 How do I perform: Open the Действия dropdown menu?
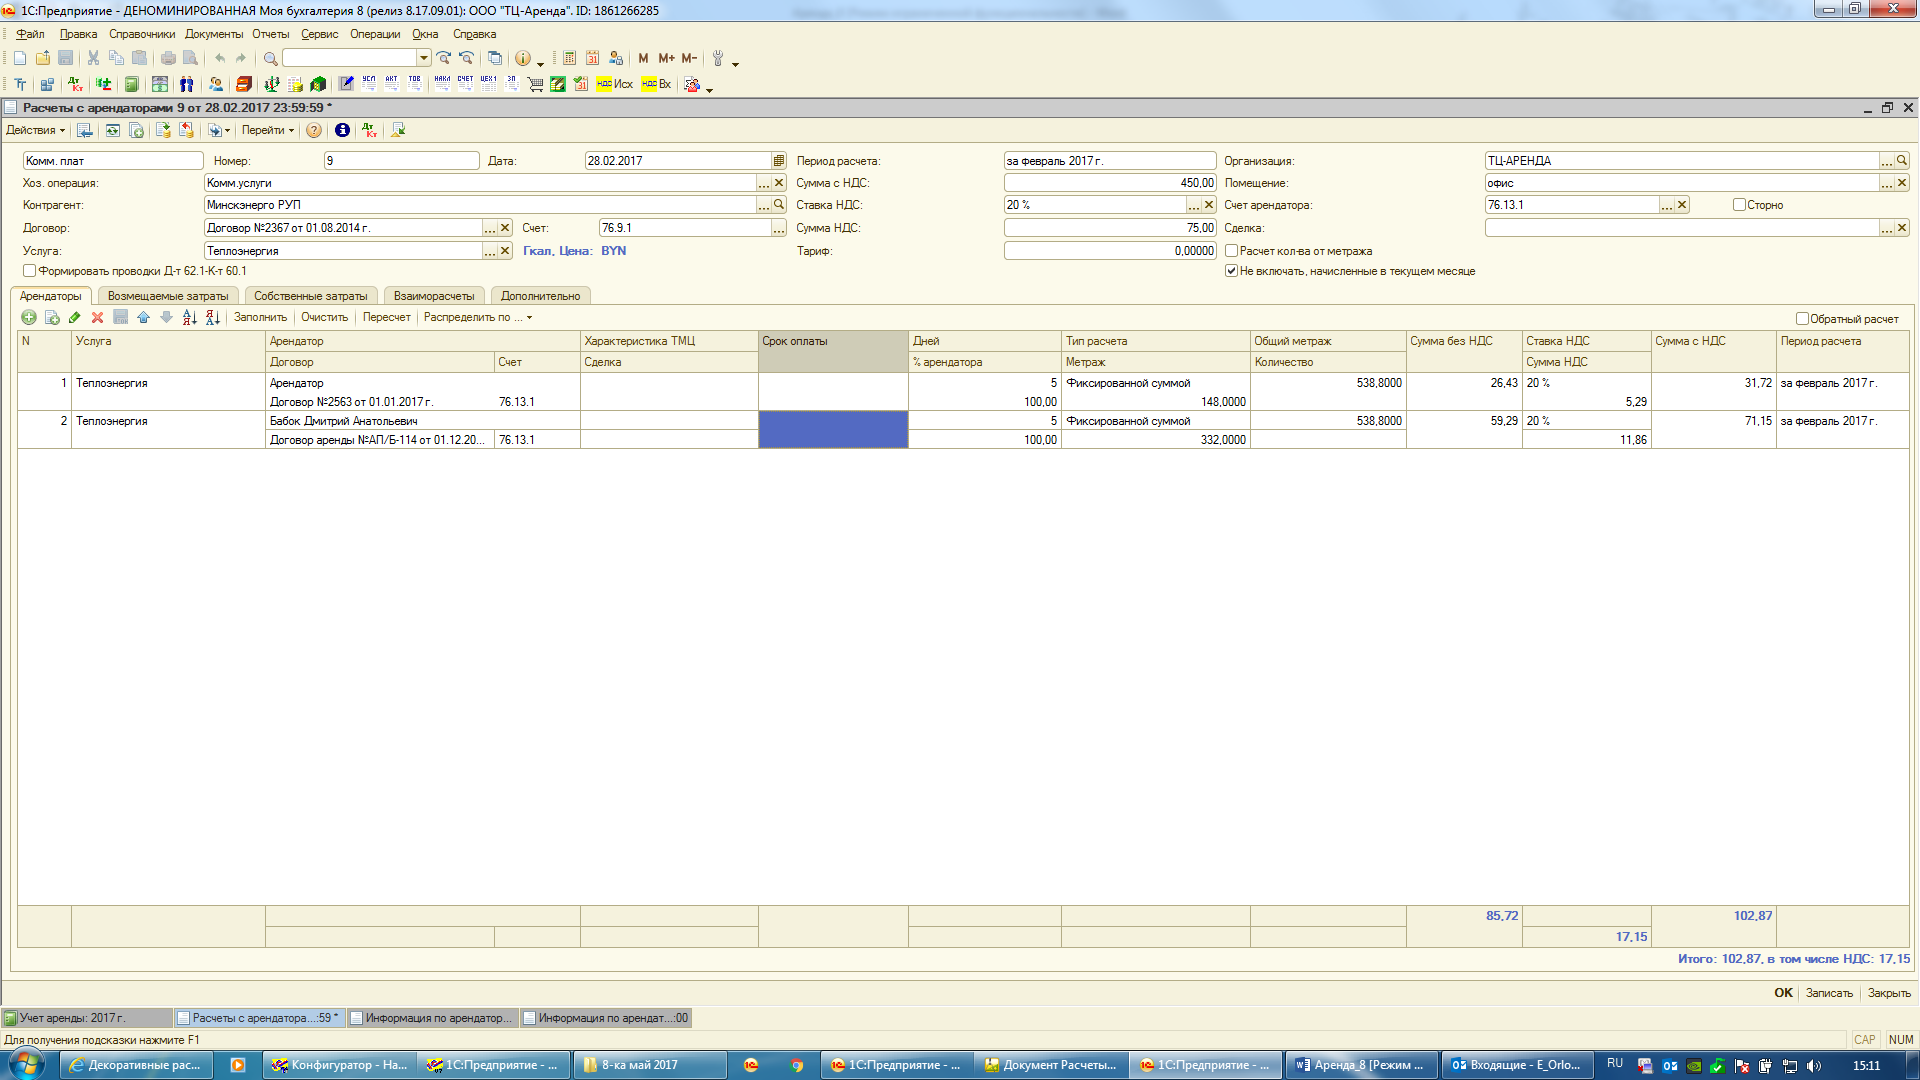click(35, 131)
